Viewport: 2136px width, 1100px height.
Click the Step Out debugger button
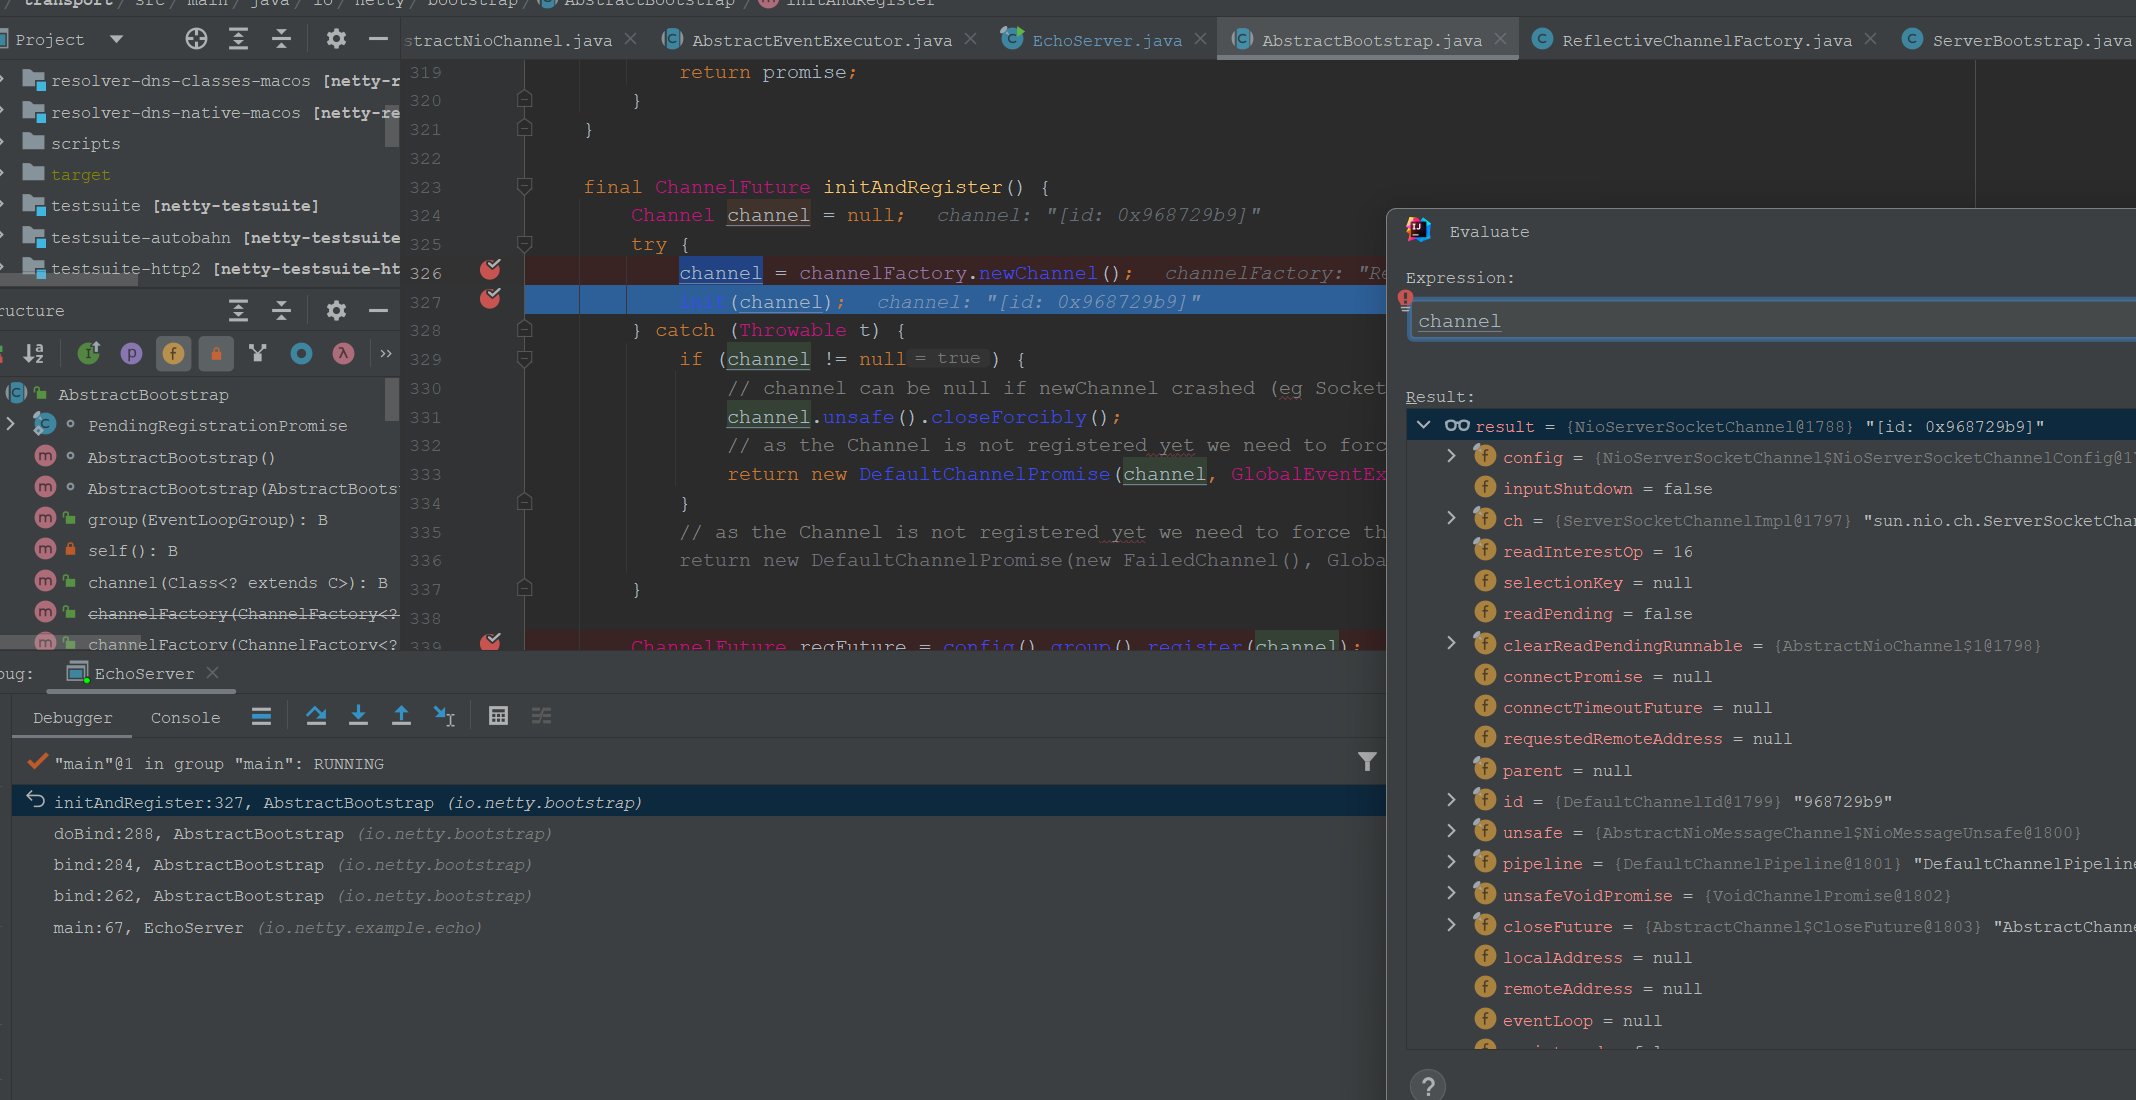click(x=401, y=716)
